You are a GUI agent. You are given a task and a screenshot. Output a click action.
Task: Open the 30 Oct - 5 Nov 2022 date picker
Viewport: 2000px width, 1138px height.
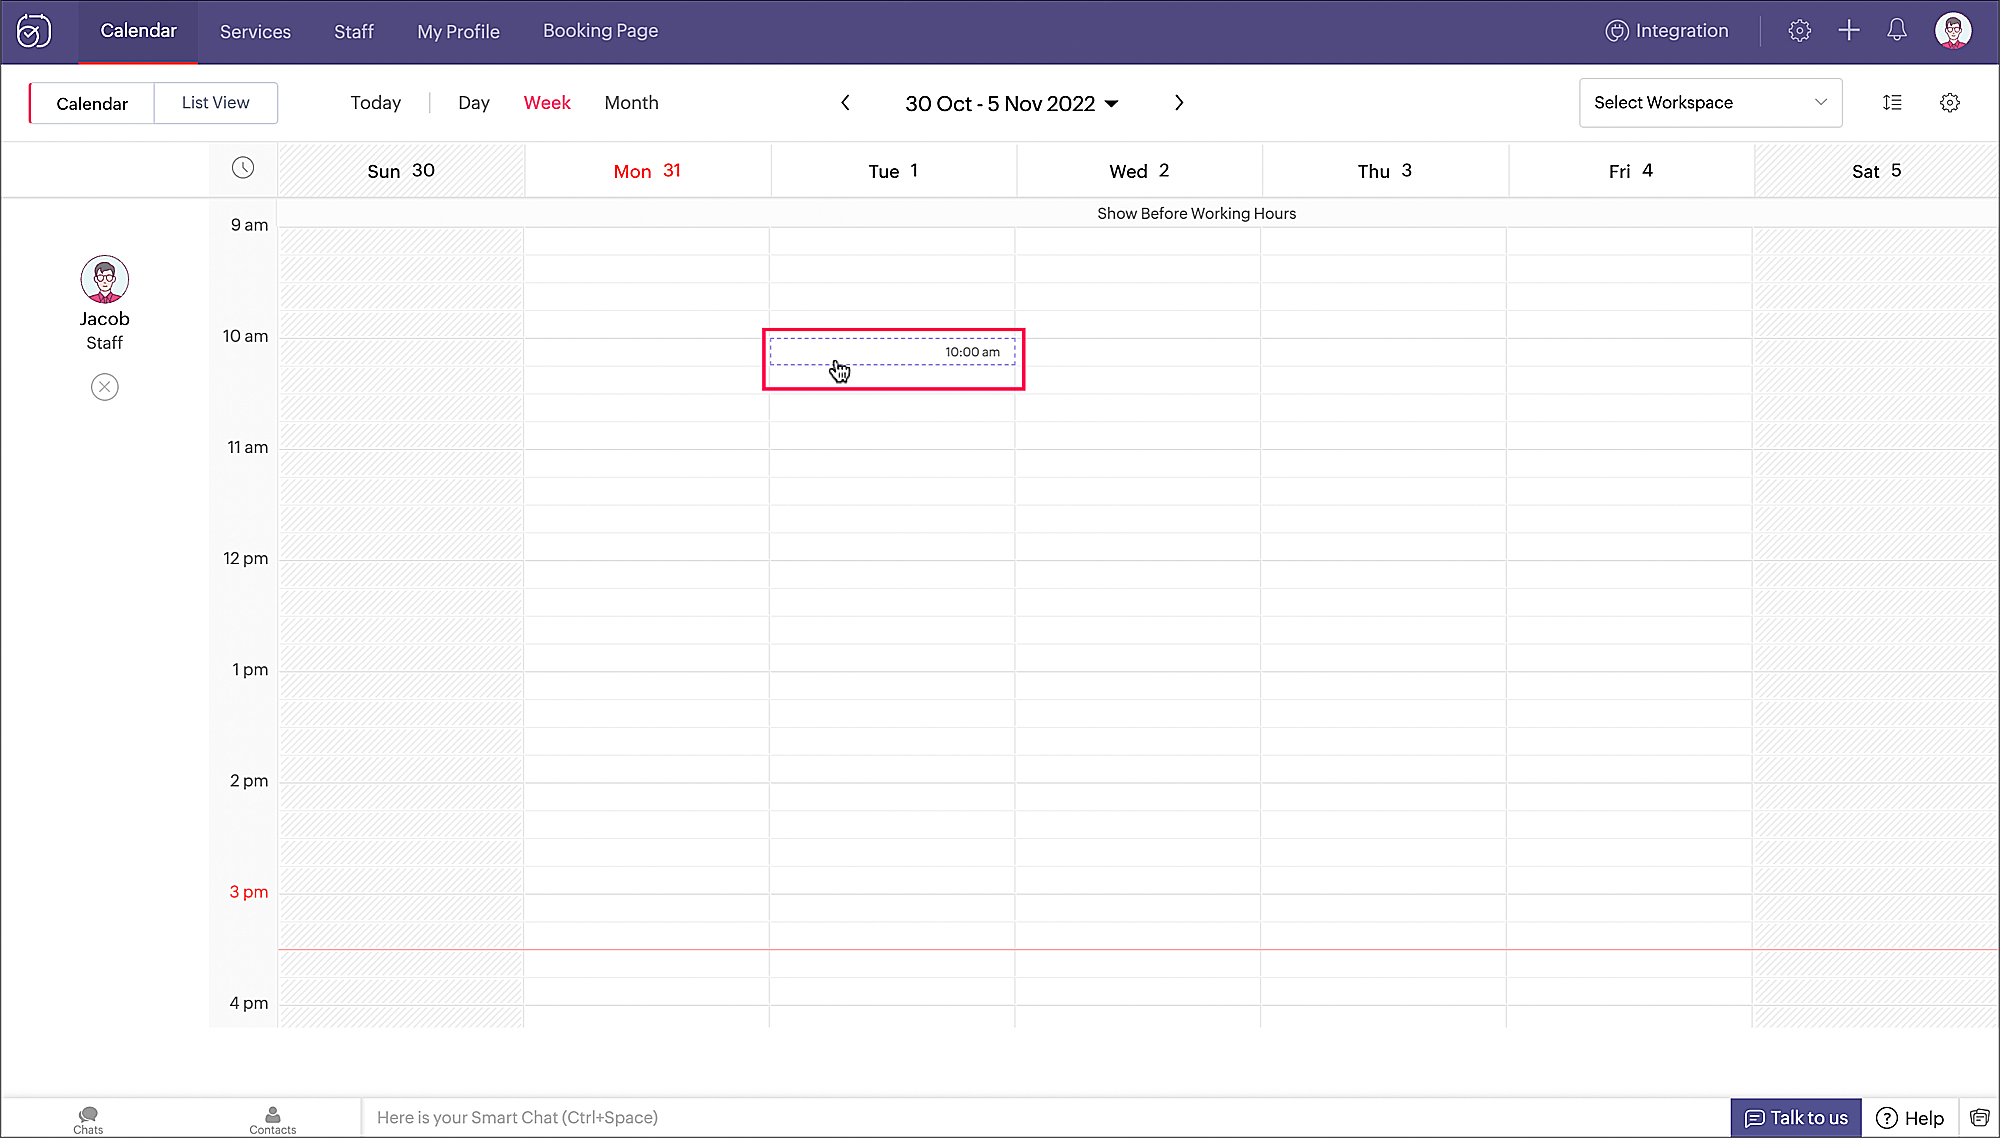tap(1011, 104)
